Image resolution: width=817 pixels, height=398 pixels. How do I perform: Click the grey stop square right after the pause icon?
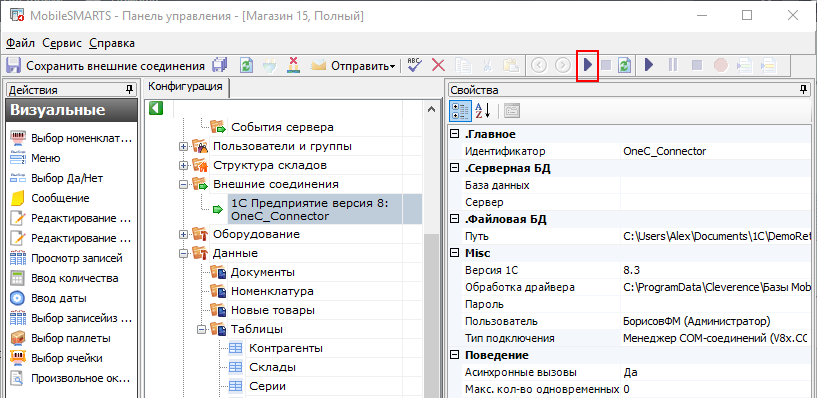click(697, 66)
